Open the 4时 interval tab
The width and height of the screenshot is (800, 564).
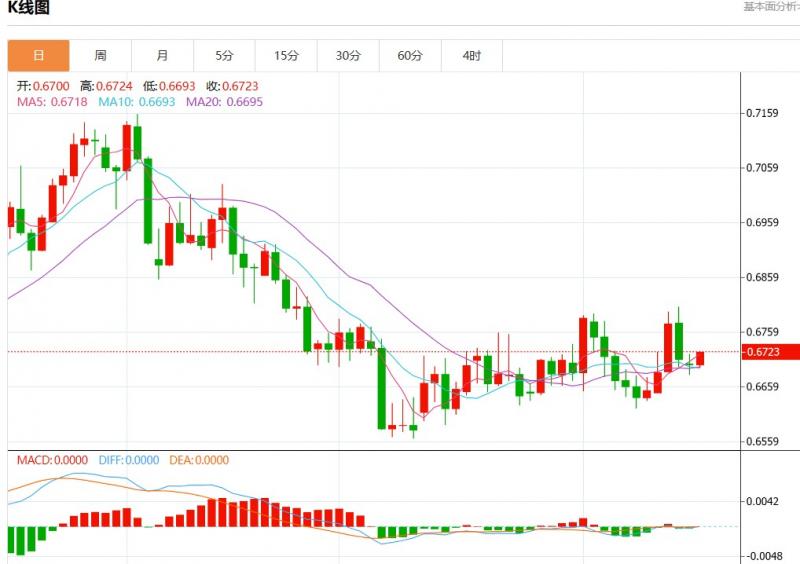click(x=472, y=56)
